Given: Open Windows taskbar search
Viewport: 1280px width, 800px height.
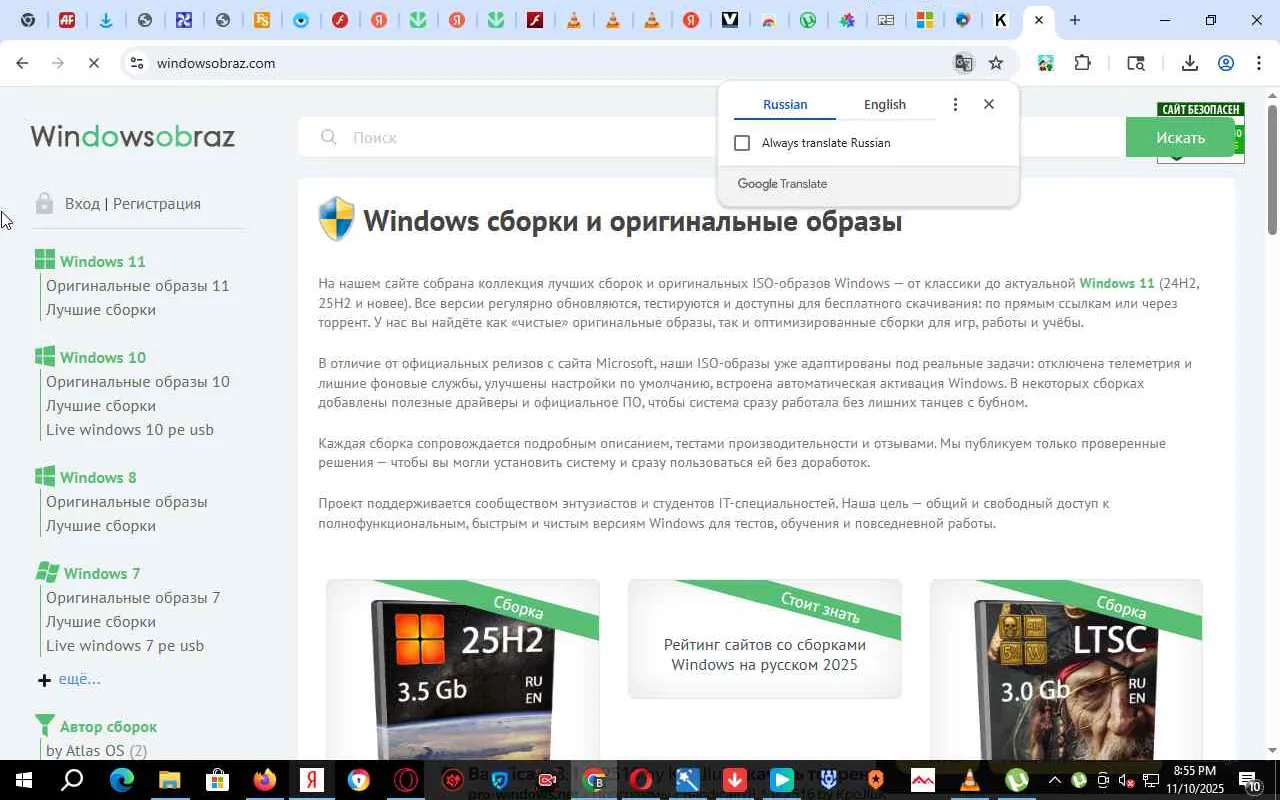Looking at the screenshot, I should 72,780.
